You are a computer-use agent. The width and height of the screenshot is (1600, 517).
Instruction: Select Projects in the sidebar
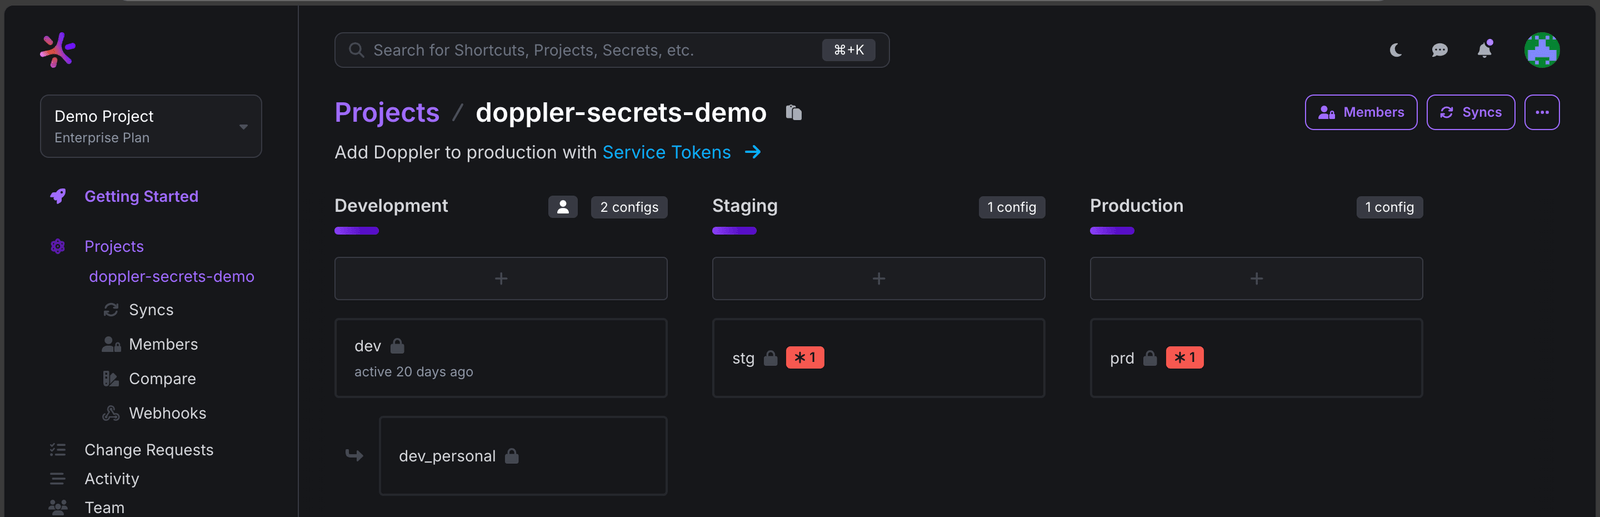tap(114, 246)
